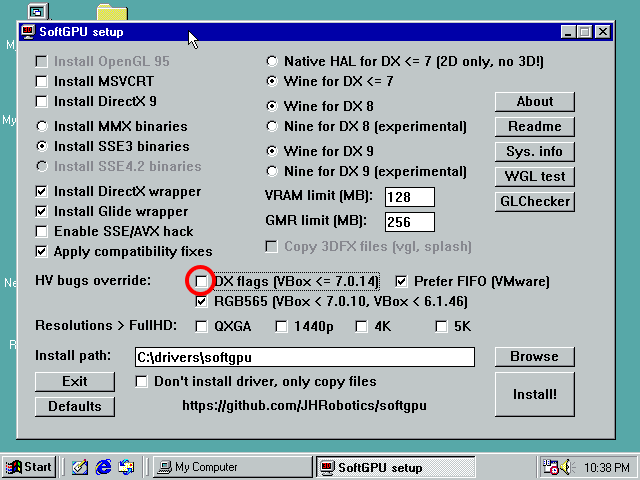Click the Install path text field
Screen dimensions: 640x480
click(x=304, y=357)
